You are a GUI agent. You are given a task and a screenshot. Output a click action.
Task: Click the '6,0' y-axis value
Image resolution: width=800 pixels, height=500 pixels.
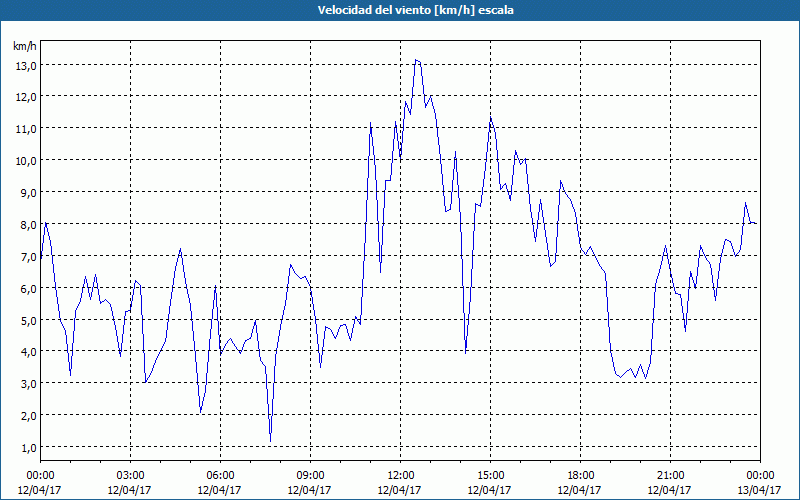(x=28, y=289)
